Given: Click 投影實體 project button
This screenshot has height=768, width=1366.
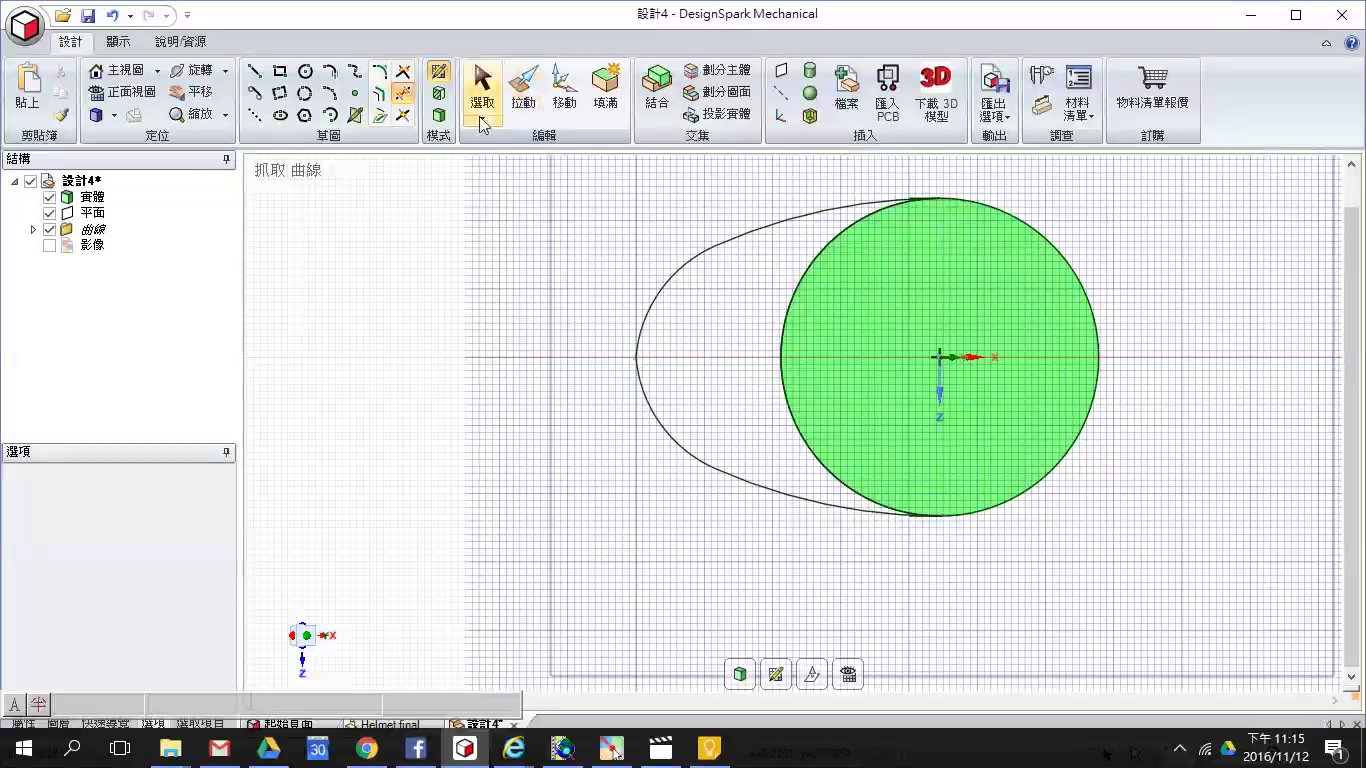Looking at the screenshot, I should point(717,115).
